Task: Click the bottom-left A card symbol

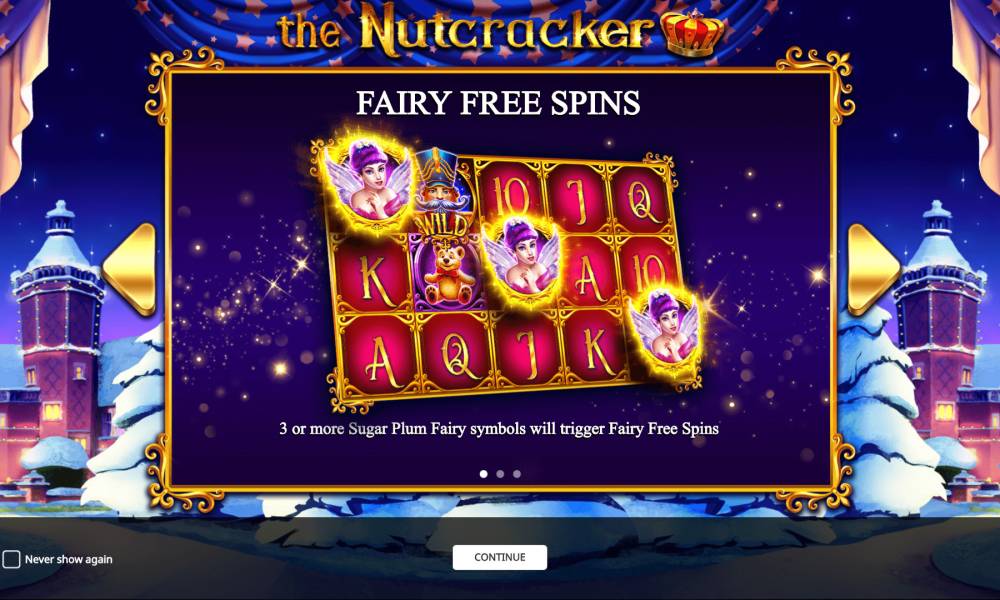Action: [381, 354]
